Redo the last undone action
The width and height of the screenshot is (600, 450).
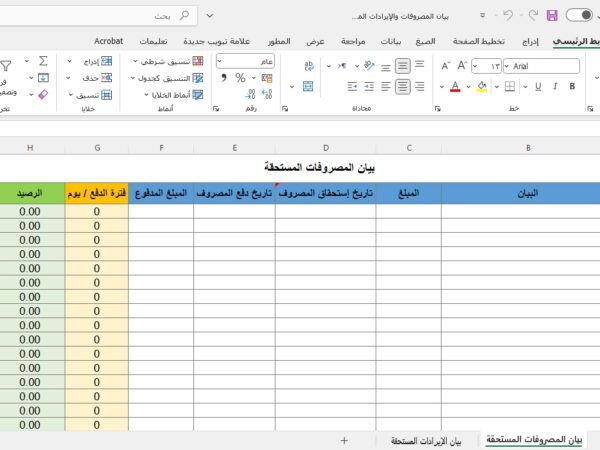(533, 15)
